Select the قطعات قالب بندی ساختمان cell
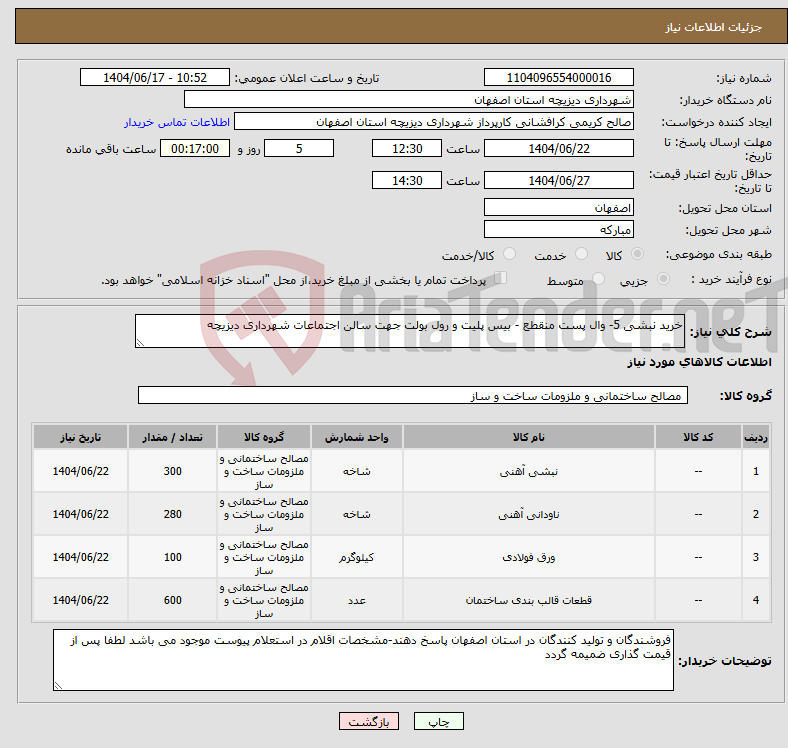The width and height of the screenshot is (788, 748). 528,600
